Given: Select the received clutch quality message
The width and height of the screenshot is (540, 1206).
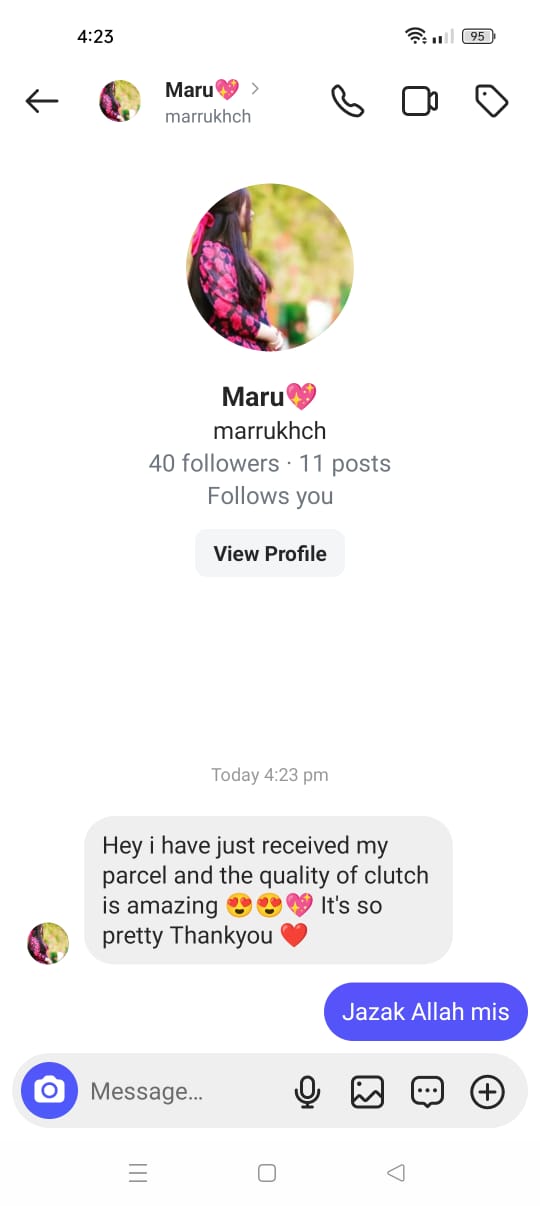Looking at the screenshot, I should (x=268, y=890).
